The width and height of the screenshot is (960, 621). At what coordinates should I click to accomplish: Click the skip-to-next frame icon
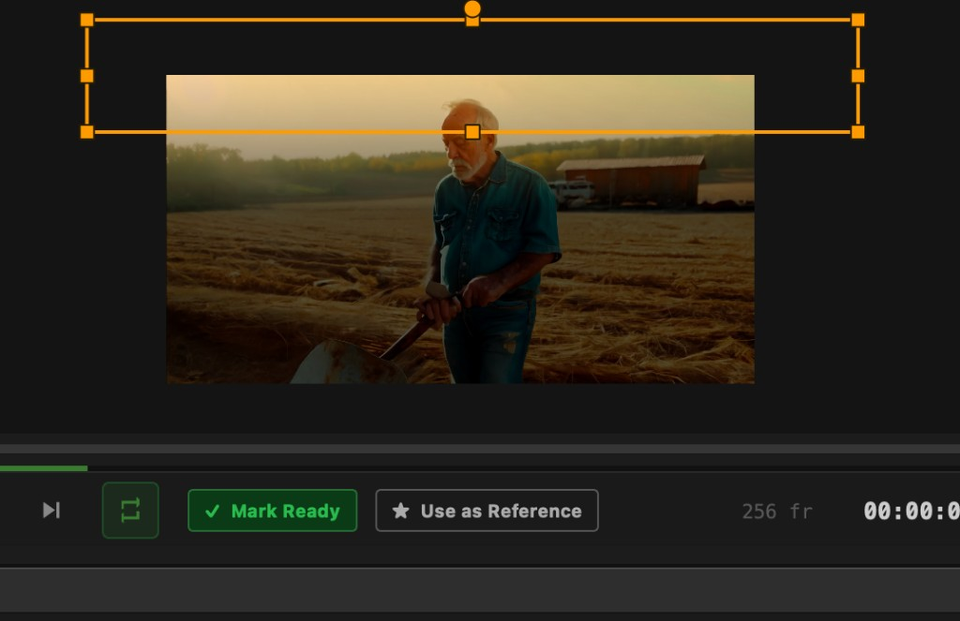point(51,510)
